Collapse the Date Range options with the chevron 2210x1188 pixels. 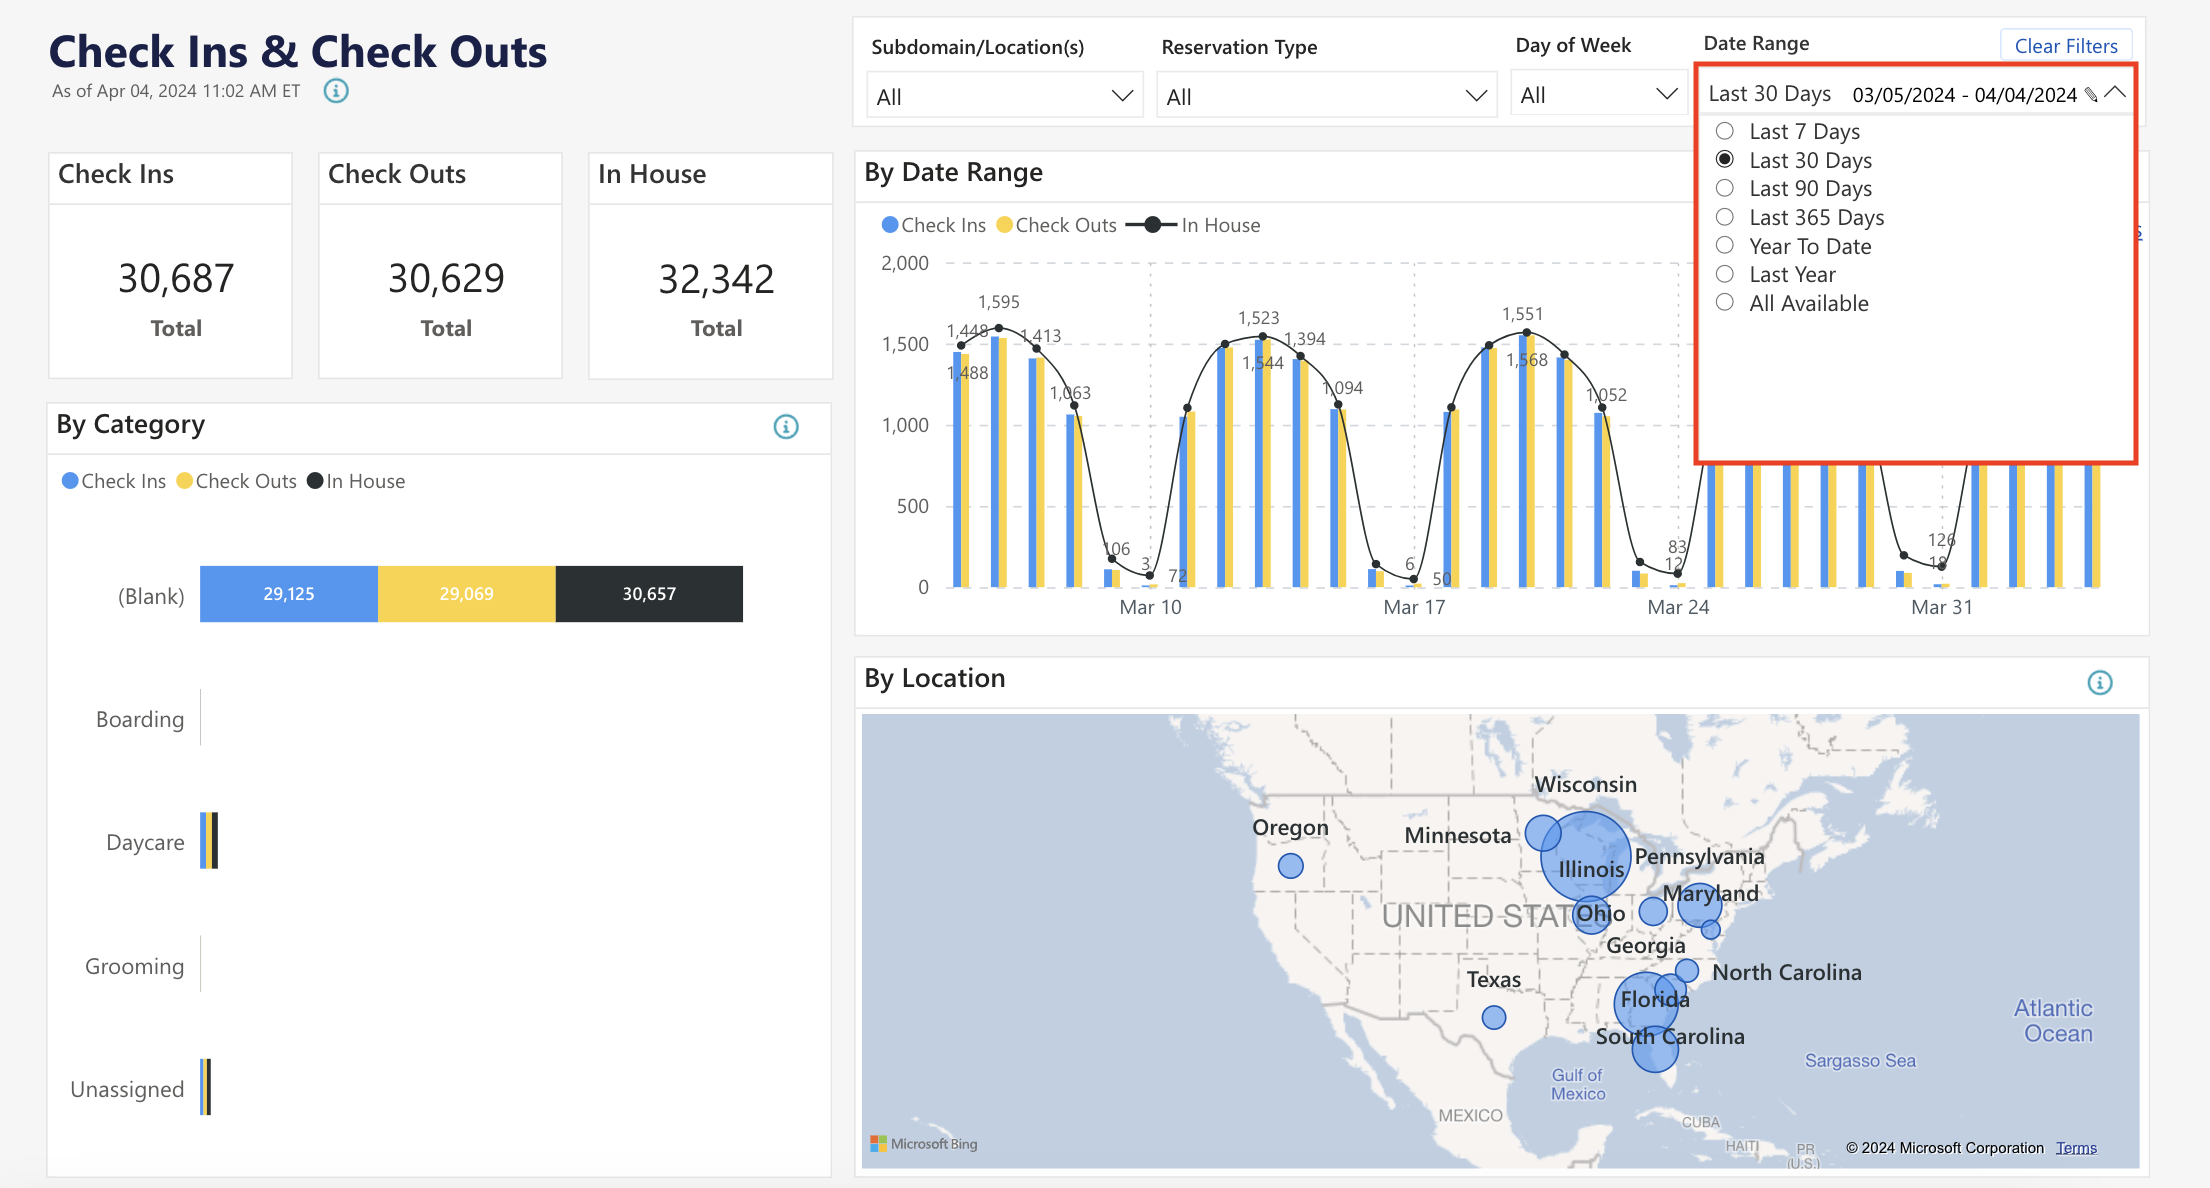pyautogui.click(x=2116, y=91)
